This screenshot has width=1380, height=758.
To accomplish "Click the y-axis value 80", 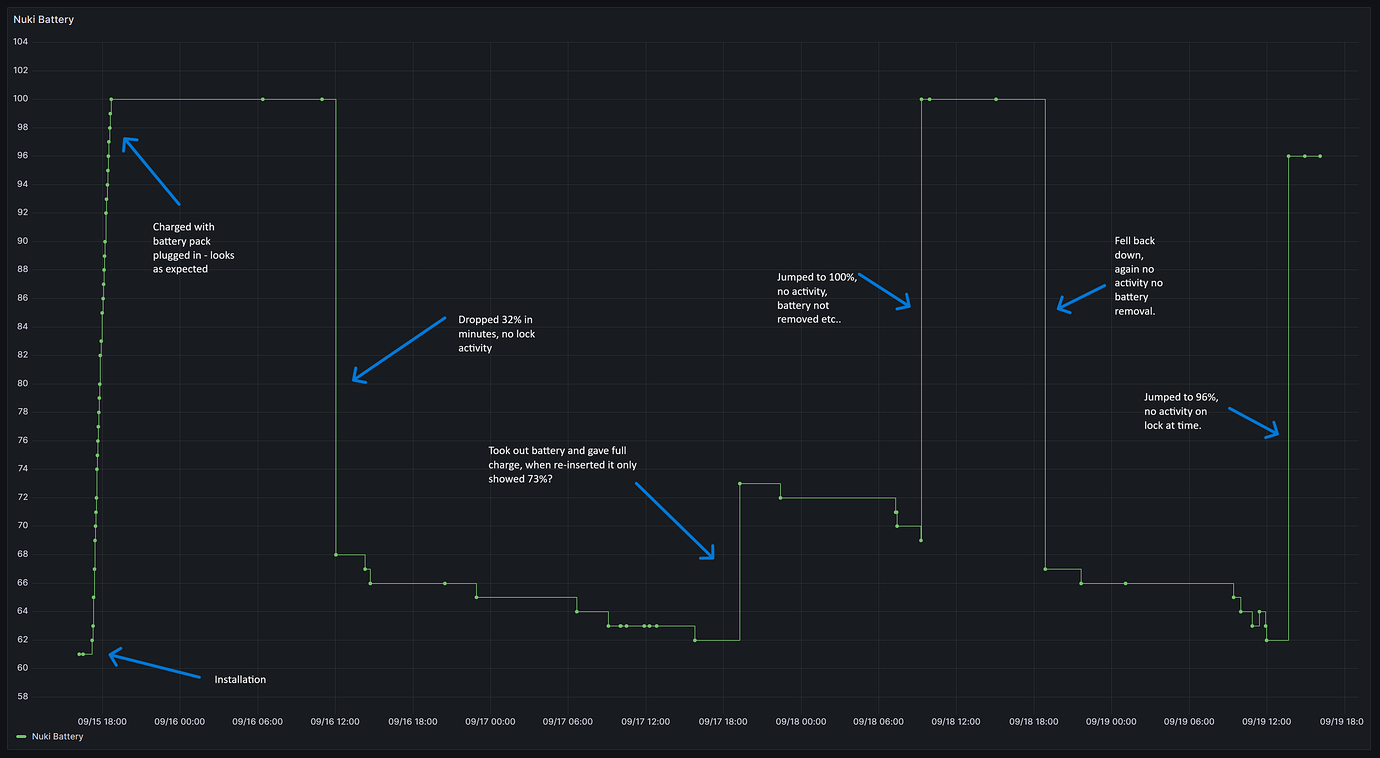I will (x=22, y=383).
